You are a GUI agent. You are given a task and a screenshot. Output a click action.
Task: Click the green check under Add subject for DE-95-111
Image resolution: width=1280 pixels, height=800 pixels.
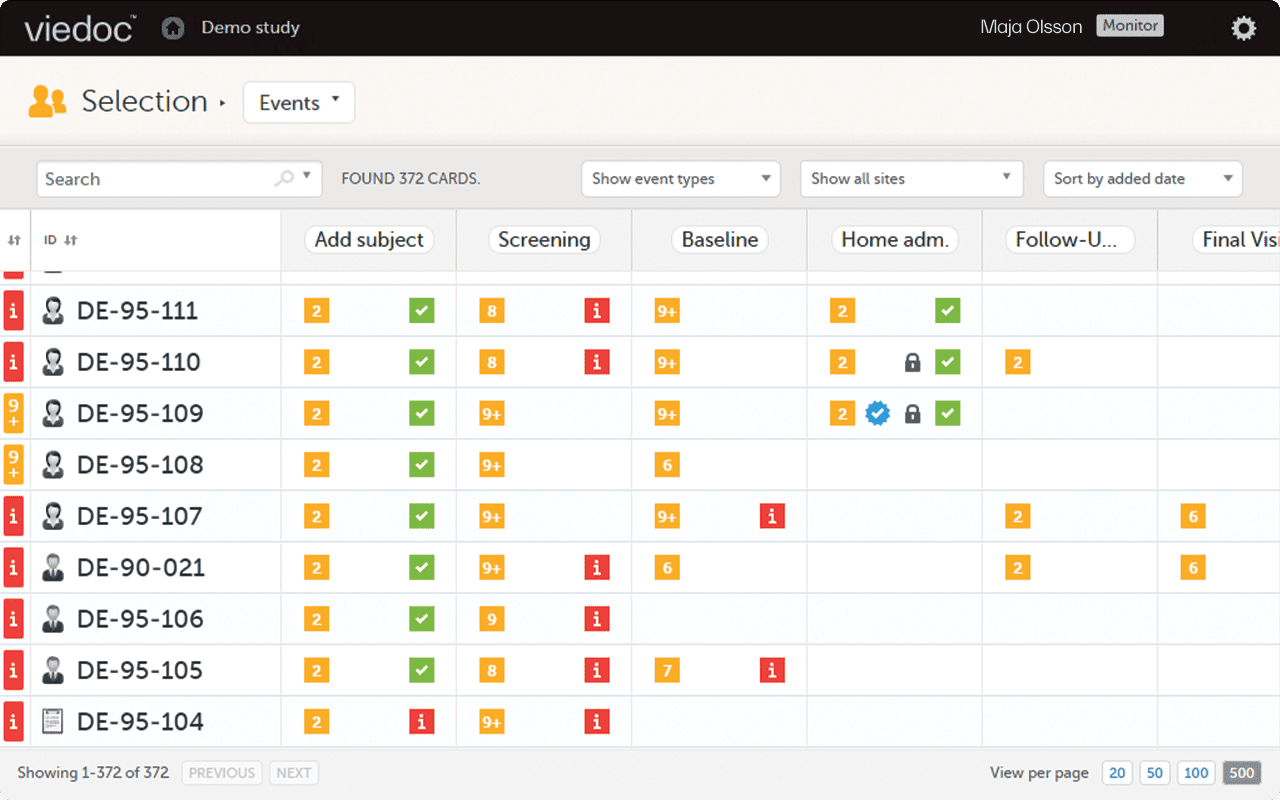421,311
